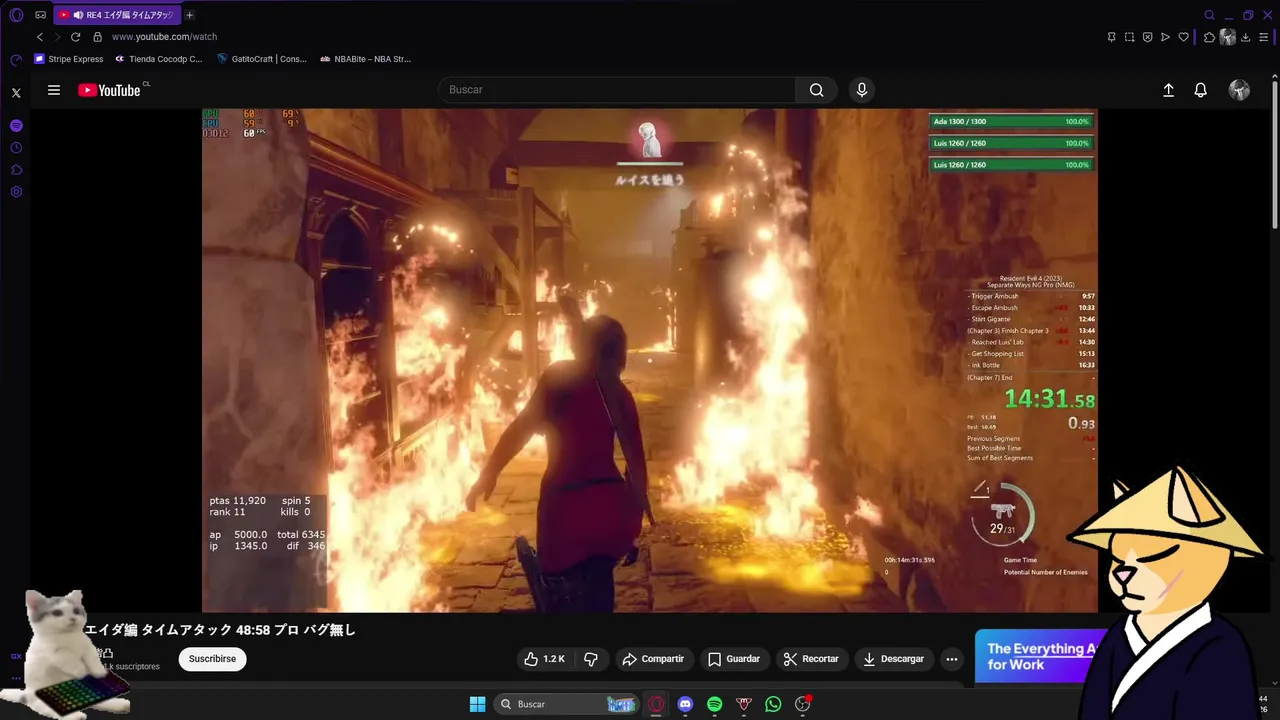This screenshot has width=1280, height=720.
Task: Switch to the RE4 YouTube tab
Action: point(117,15)
